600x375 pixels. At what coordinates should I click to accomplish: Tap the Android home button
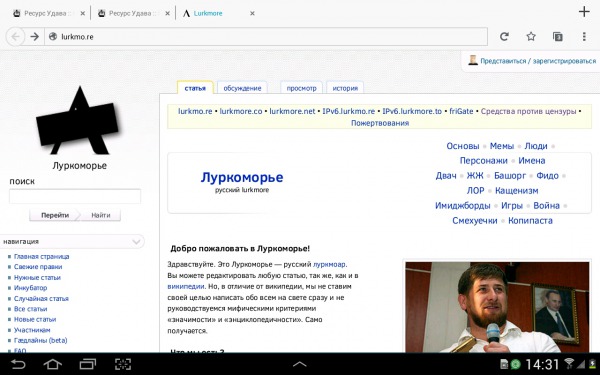point(53,364)
